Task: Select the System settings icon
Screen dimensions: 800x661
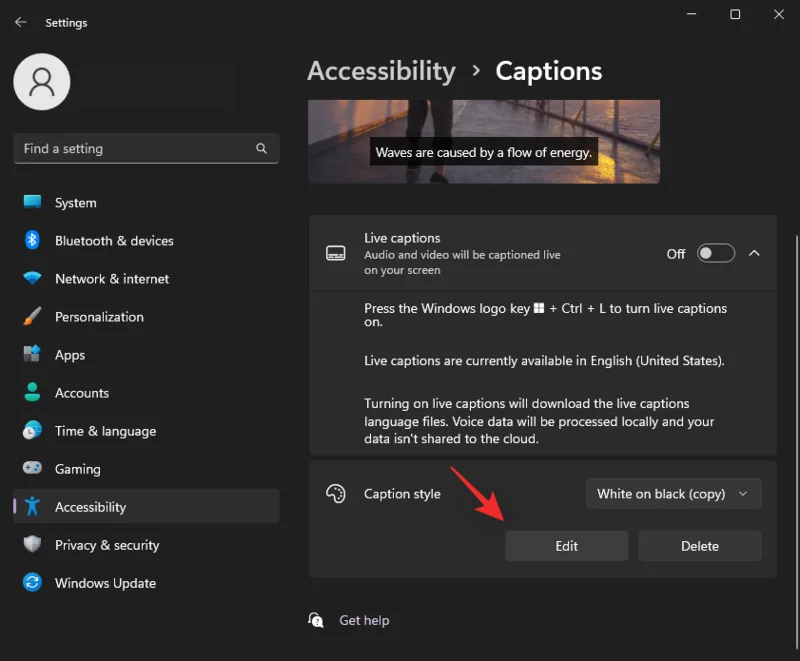Action: tap(31, 202)
